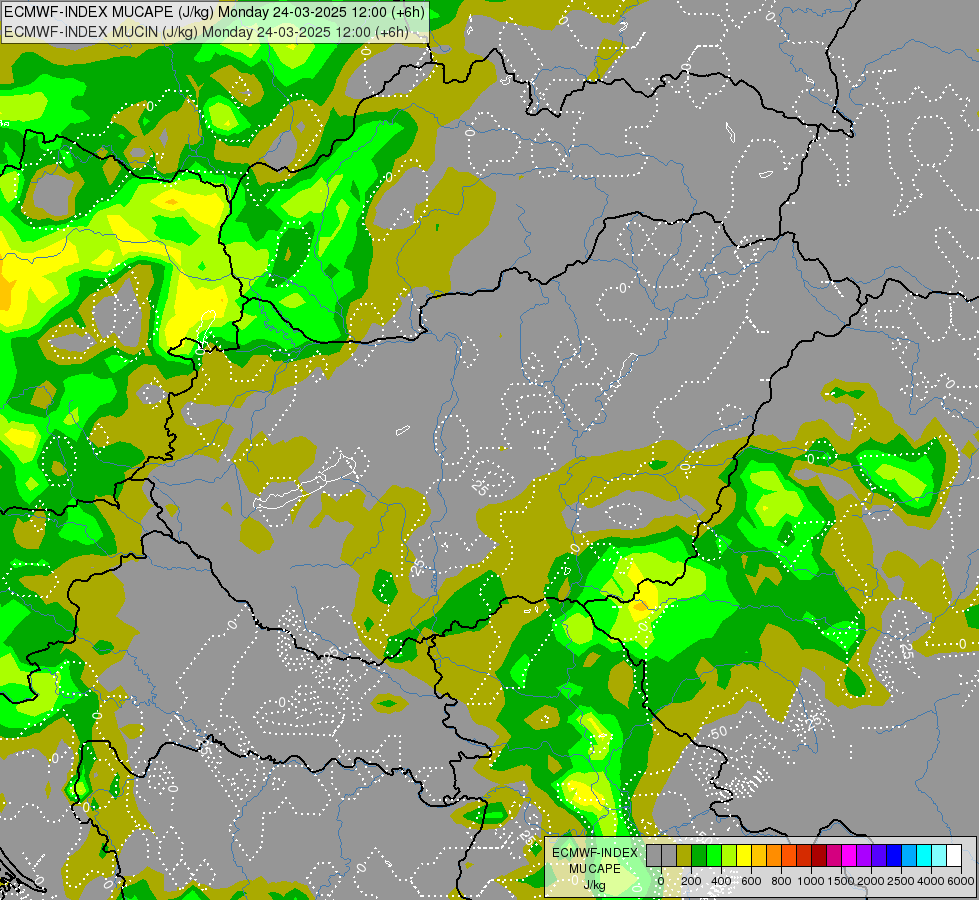The width and height of the screenshot is (979, 900).
Task: Select the red legend swatch before 1000
Action: click(805, 856)
